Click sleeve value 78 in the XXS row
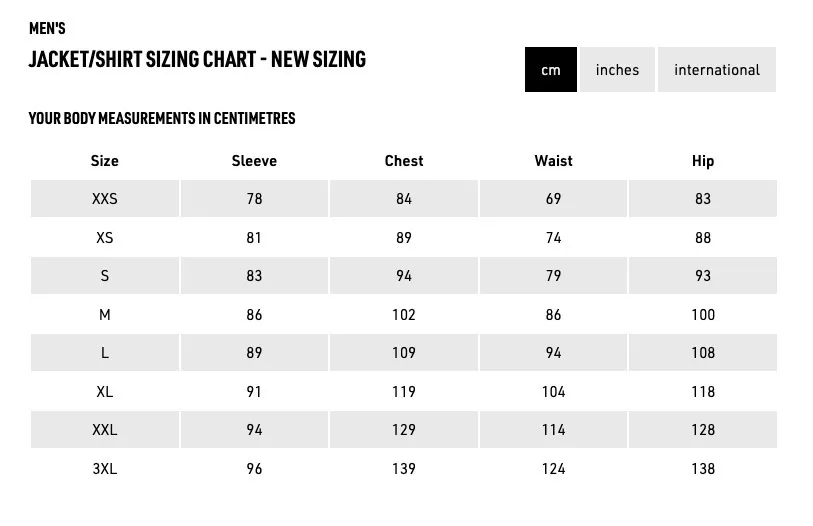Screen dimensions: 813x526 click(x=254, y=199)
